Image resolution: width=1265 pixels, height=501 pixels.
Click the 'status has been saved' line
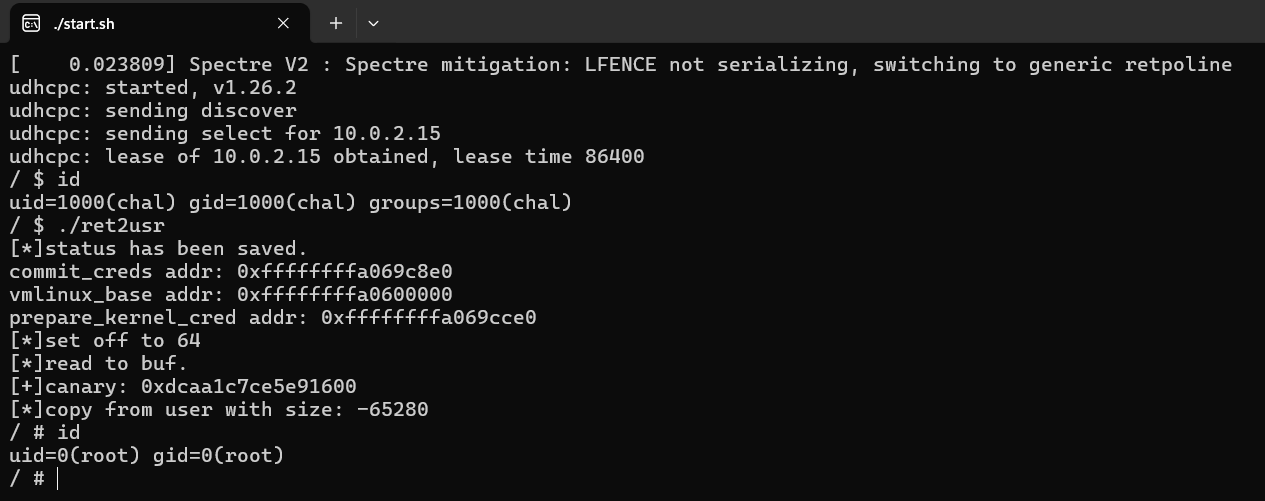click(159, 249)
